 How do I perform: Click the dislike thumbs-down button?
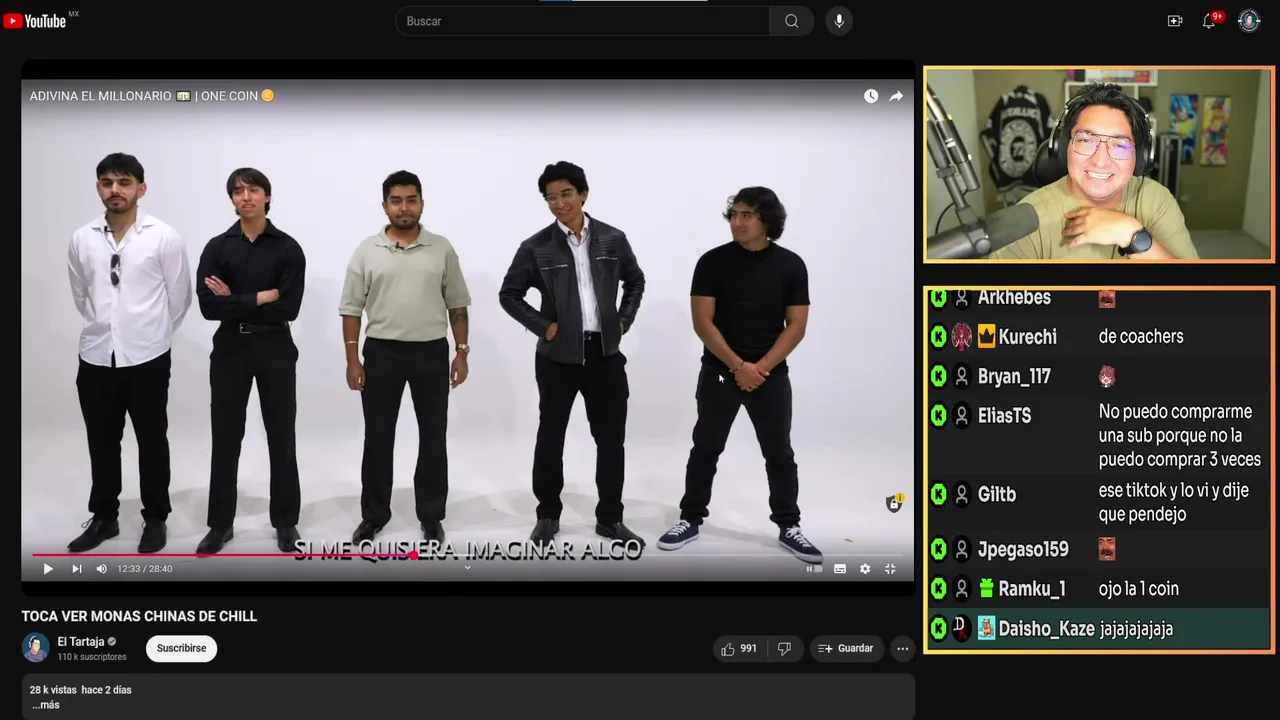tap(785, 648)
